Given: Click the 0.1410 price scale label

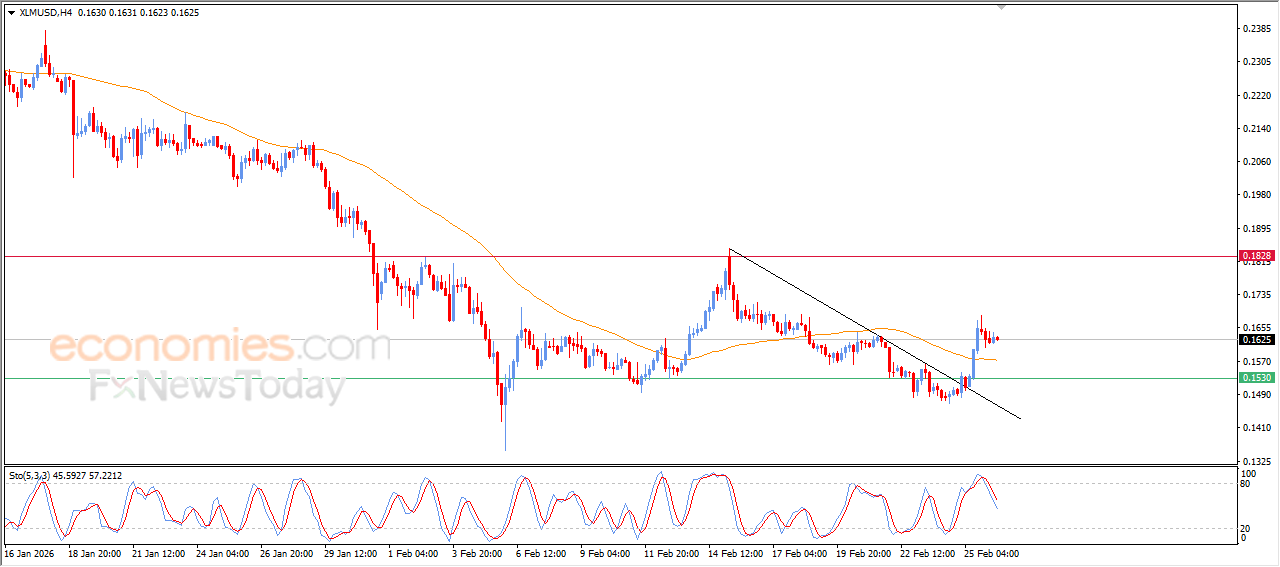Looking at the screenshot, I should (x=1258, y=428).
